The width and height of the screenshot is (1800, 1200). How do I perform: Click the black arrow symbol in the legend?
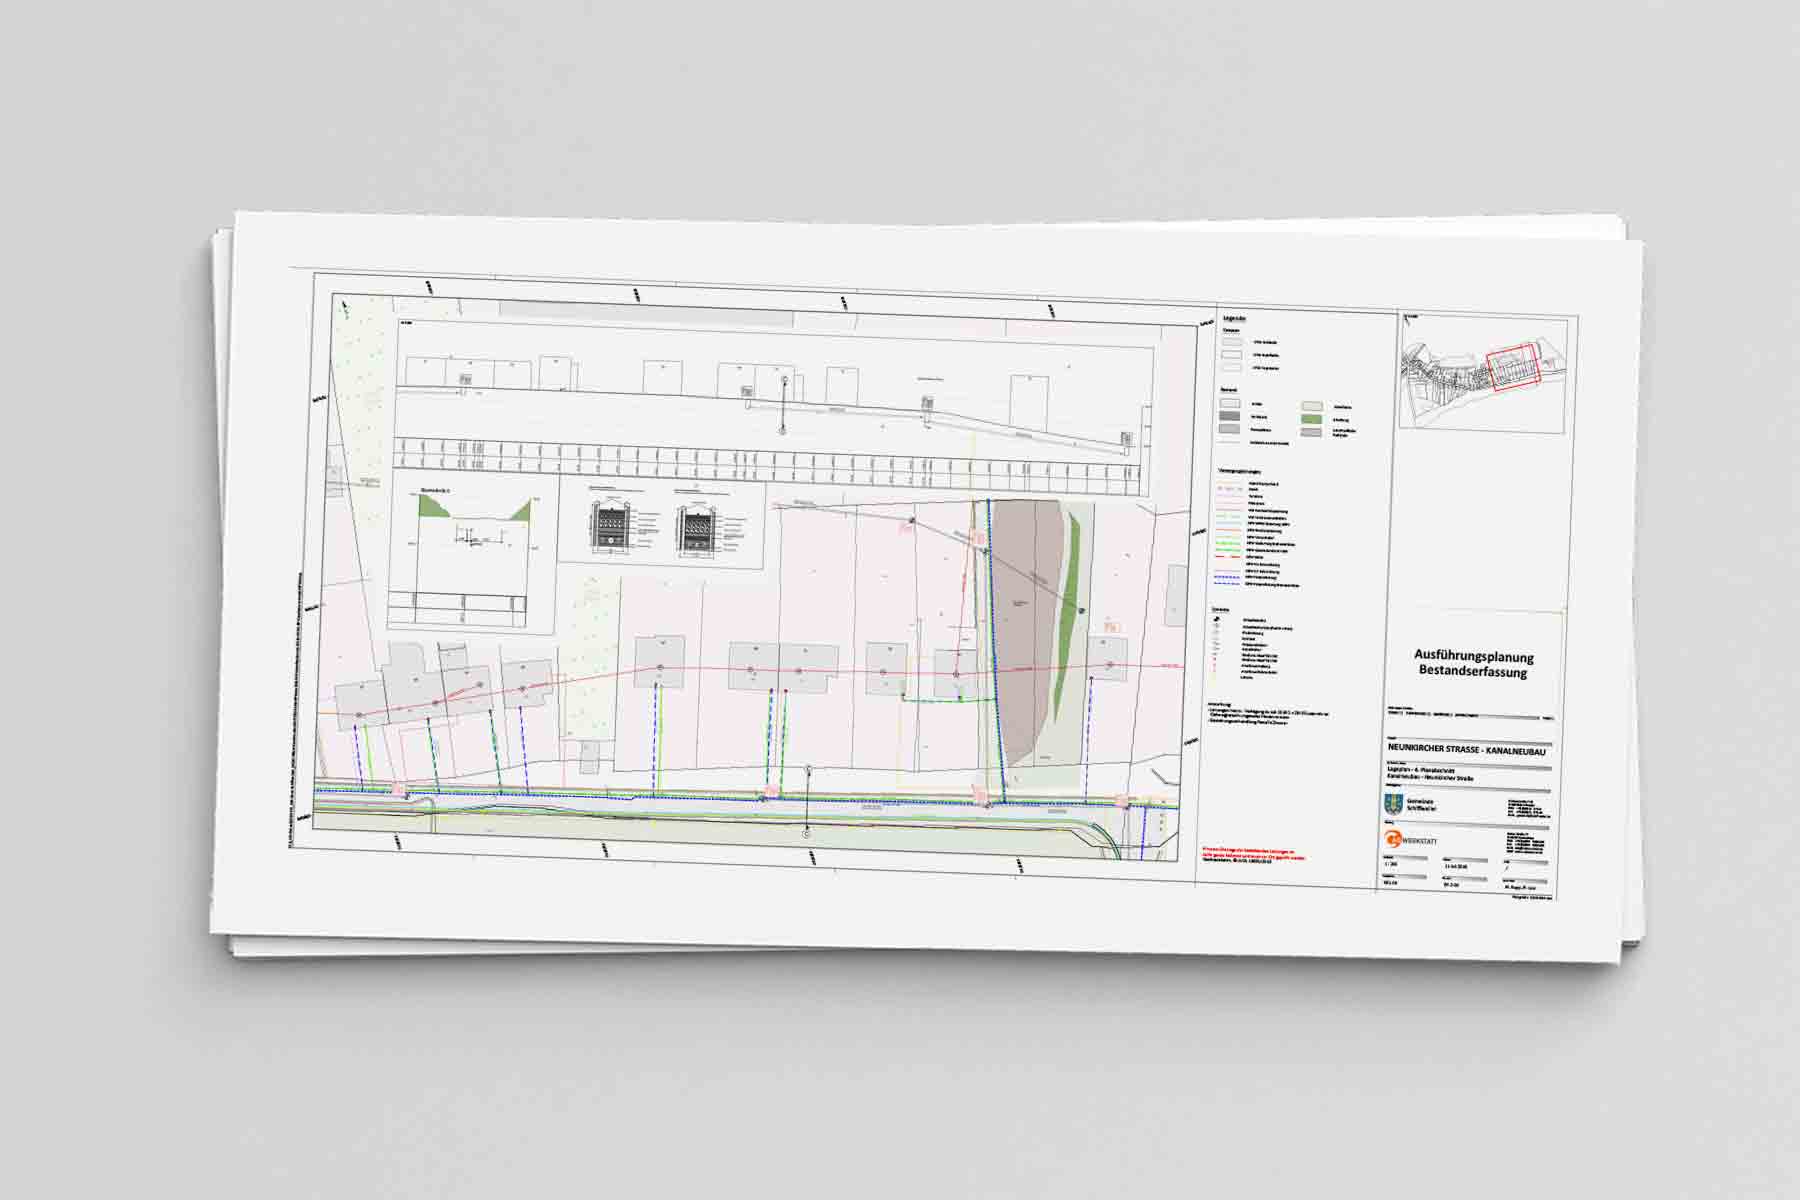(1217, 619)
